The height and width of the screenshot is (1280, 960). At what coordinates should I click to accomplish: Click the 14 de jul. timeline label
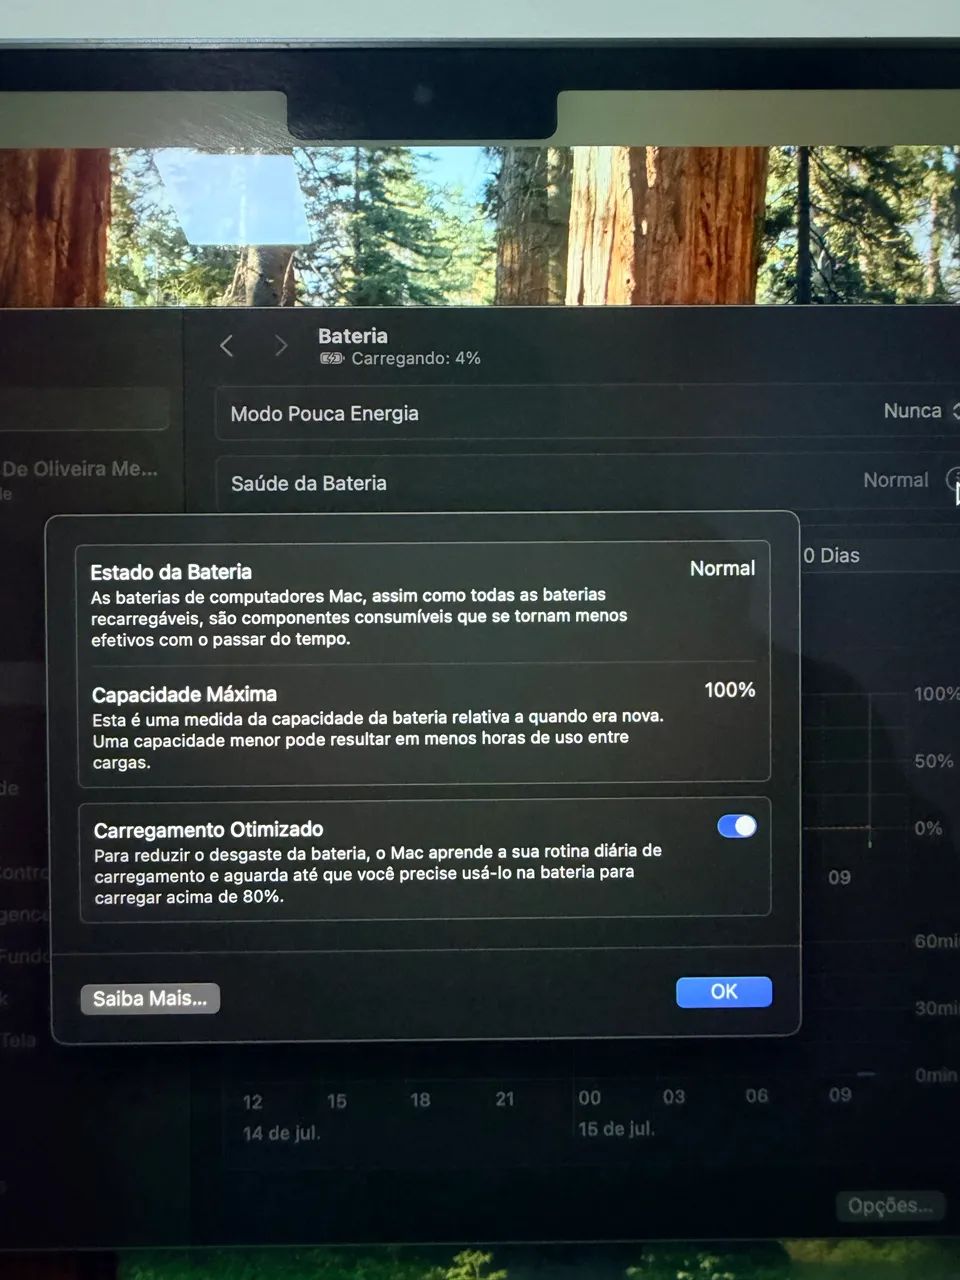[281, 1133]
